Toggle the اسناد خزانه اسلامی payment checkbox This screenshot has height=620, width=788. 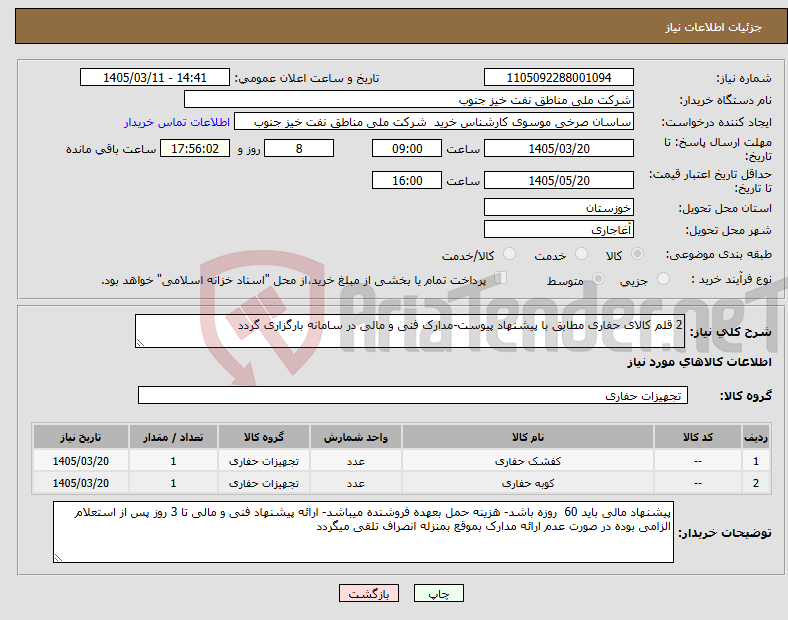501,277
